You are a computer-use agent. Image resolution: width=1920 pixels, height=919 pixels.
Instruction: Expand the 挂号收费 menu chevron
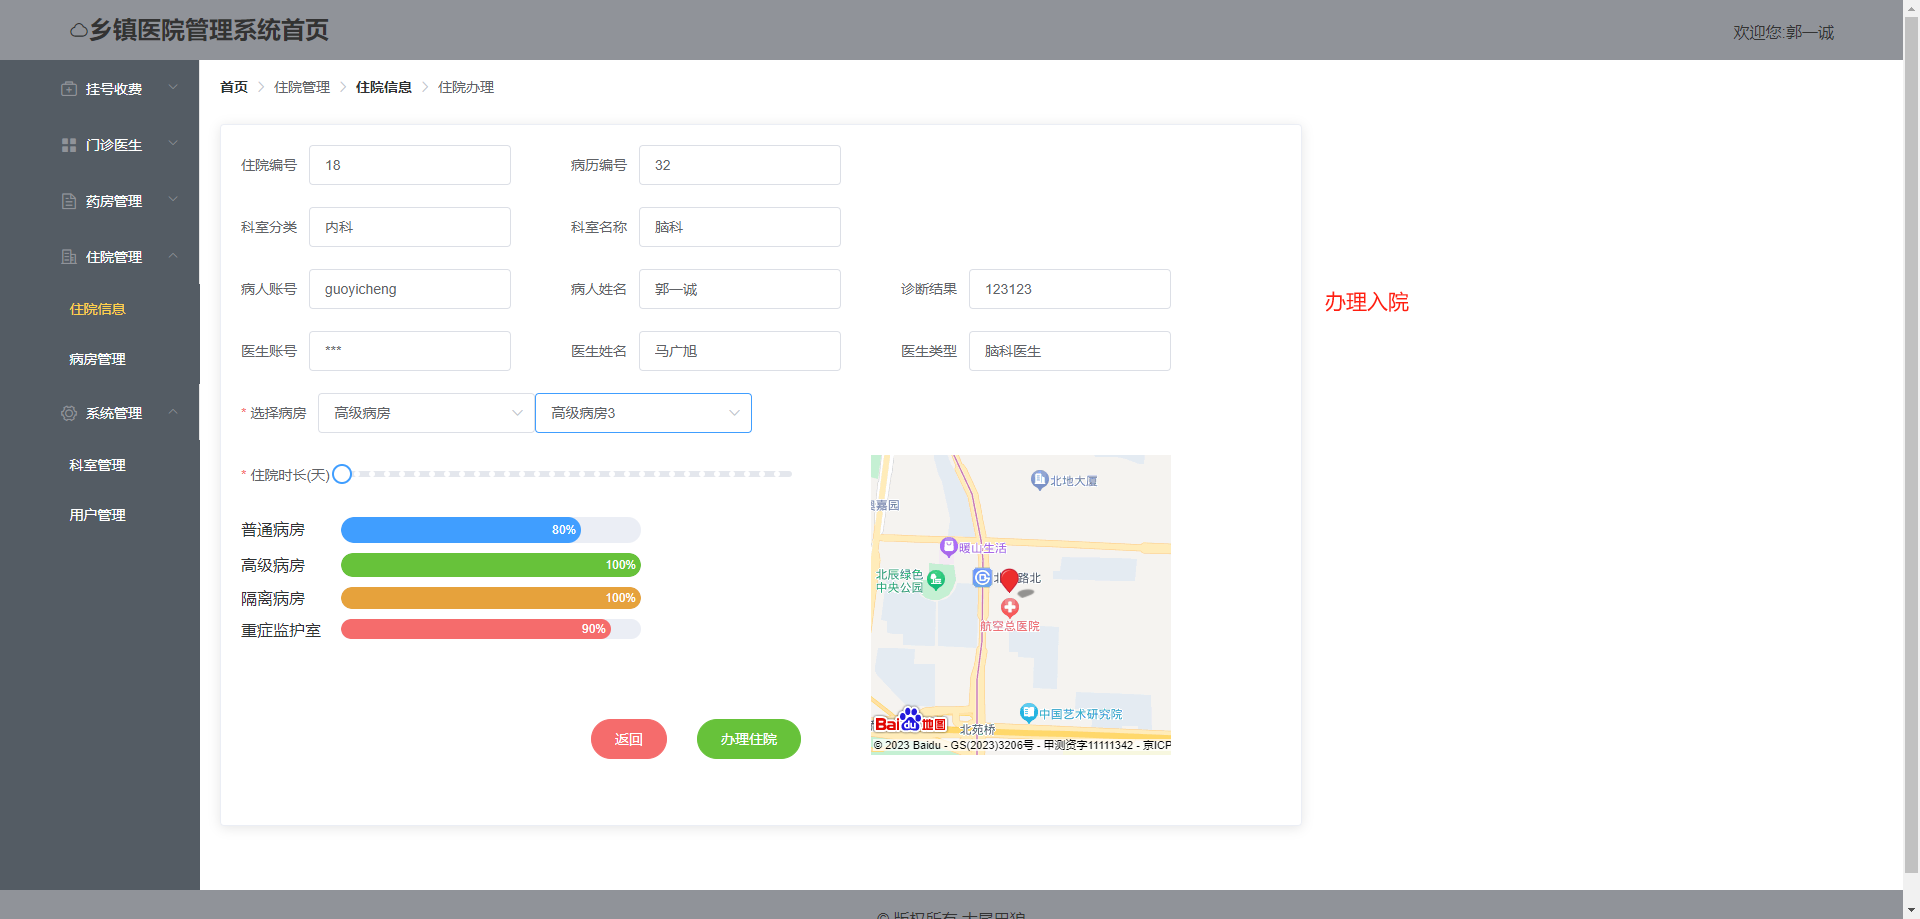tap(173, 88)
